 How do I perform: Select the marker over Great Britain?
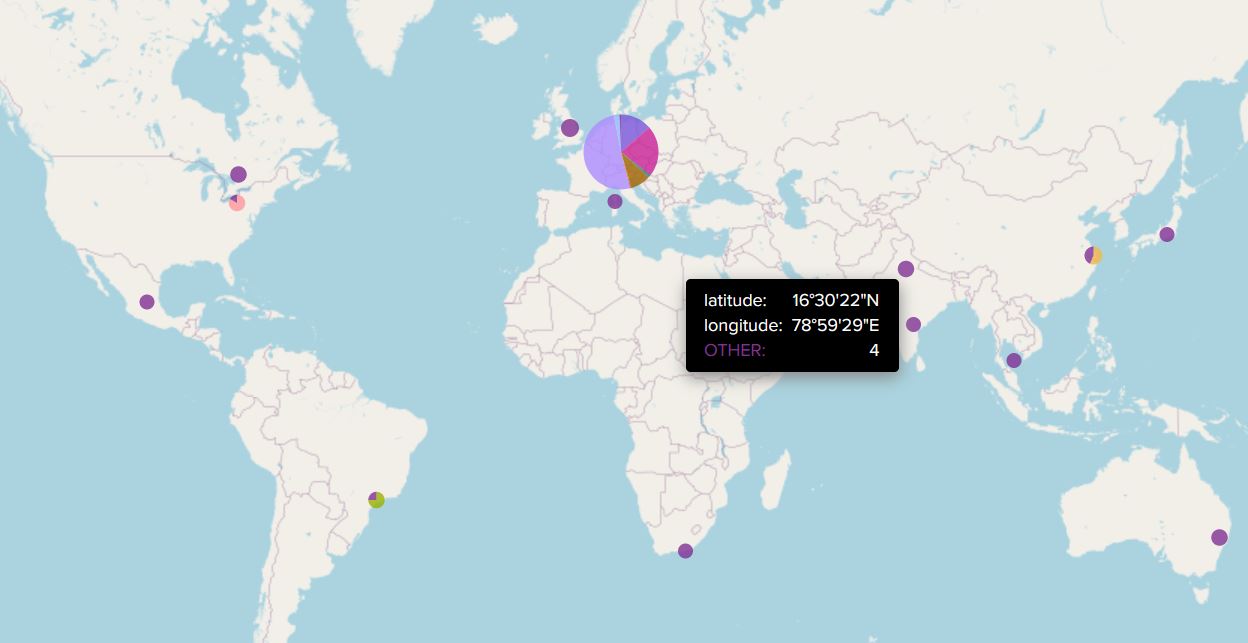click(569, 127)
